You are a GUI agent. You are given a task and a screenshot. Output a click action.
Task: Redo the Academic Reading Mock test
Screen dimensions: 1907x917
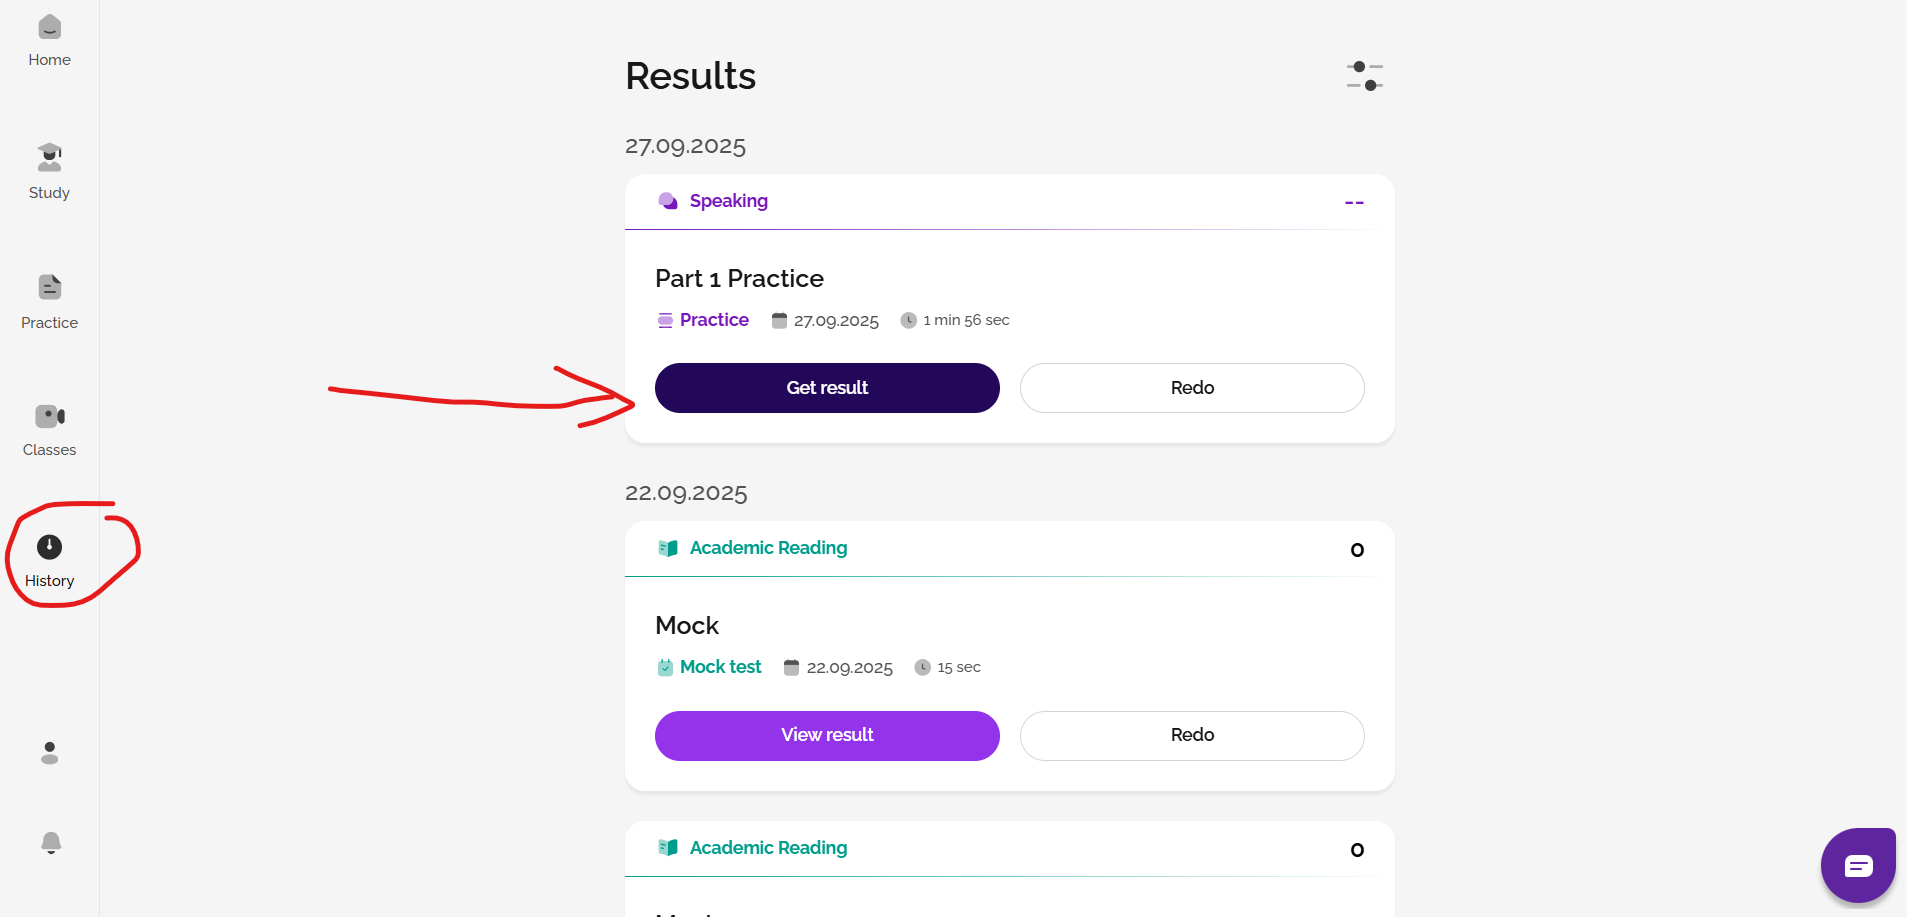pos(1192,735)
